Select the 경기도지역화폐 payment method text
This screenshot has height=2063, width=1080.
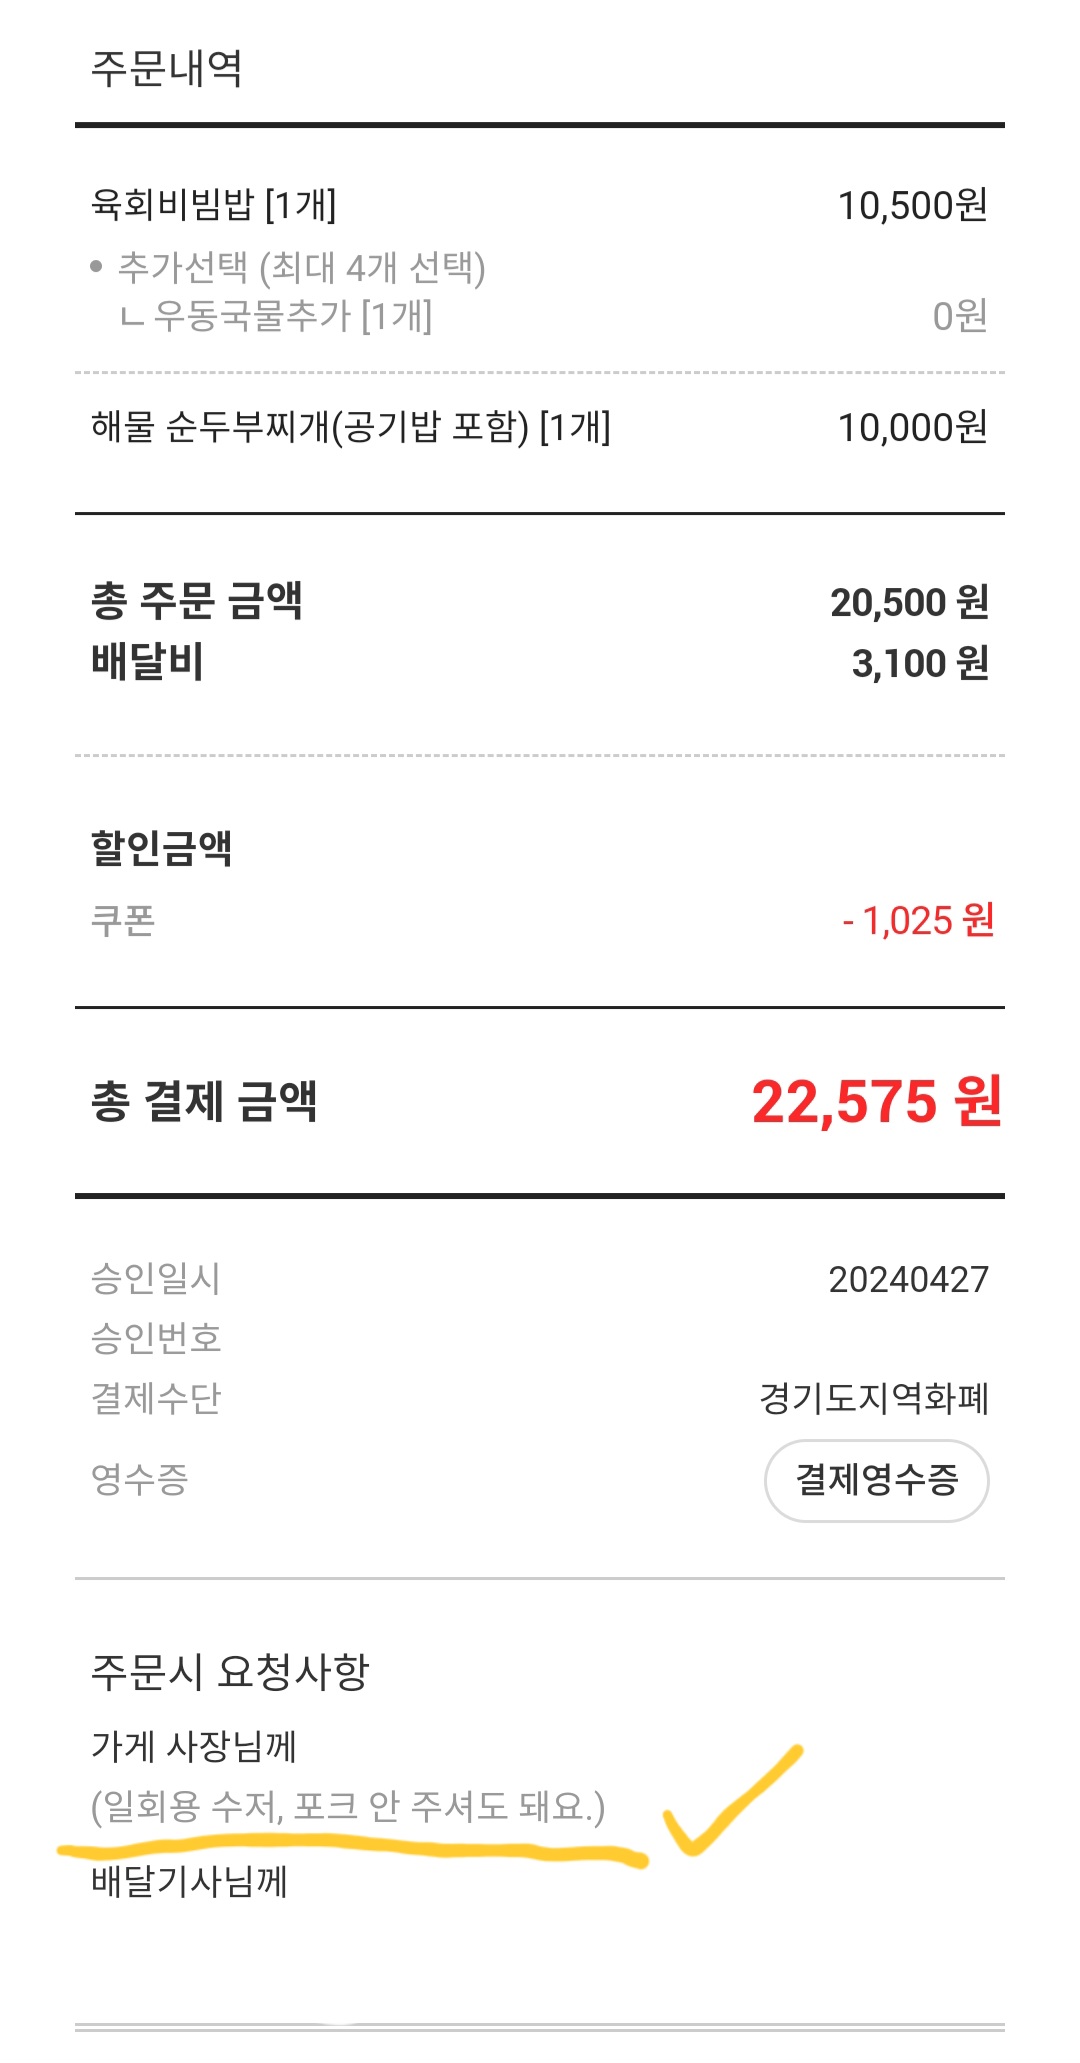click(x=874, y=1398)
